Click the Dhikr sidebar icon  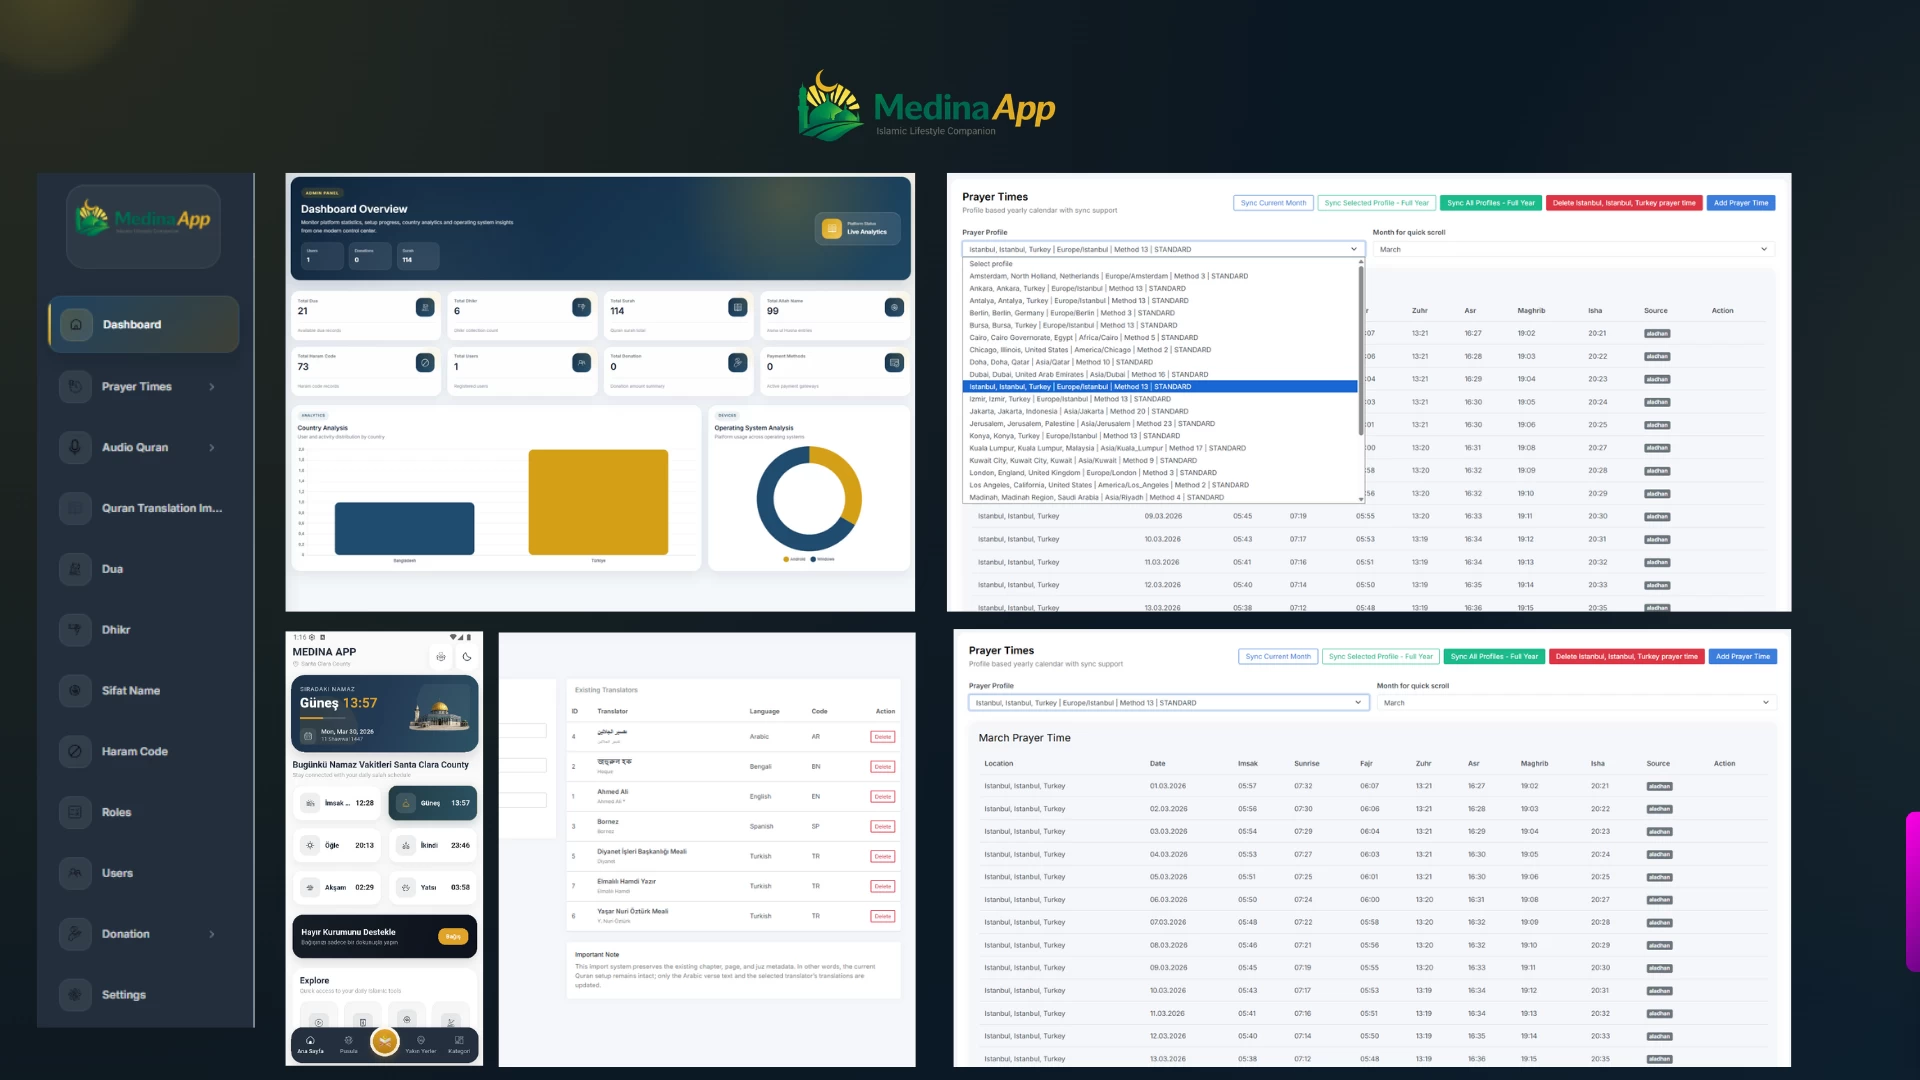(x=75, y=630)
